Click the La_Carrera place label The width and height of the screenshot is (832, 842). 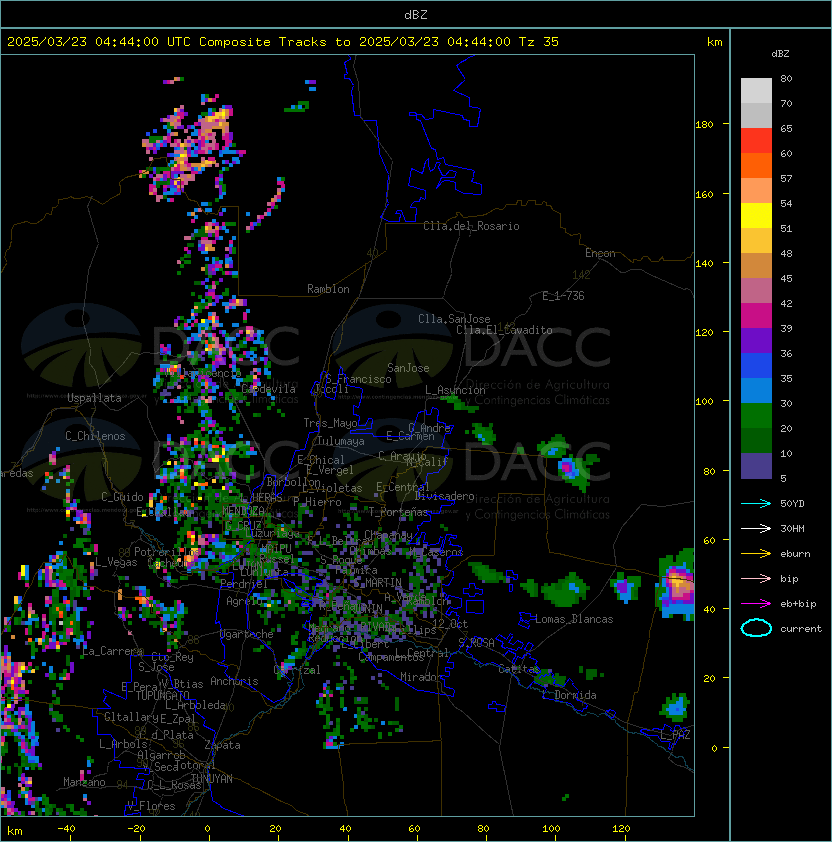click(x=113, y=651)
